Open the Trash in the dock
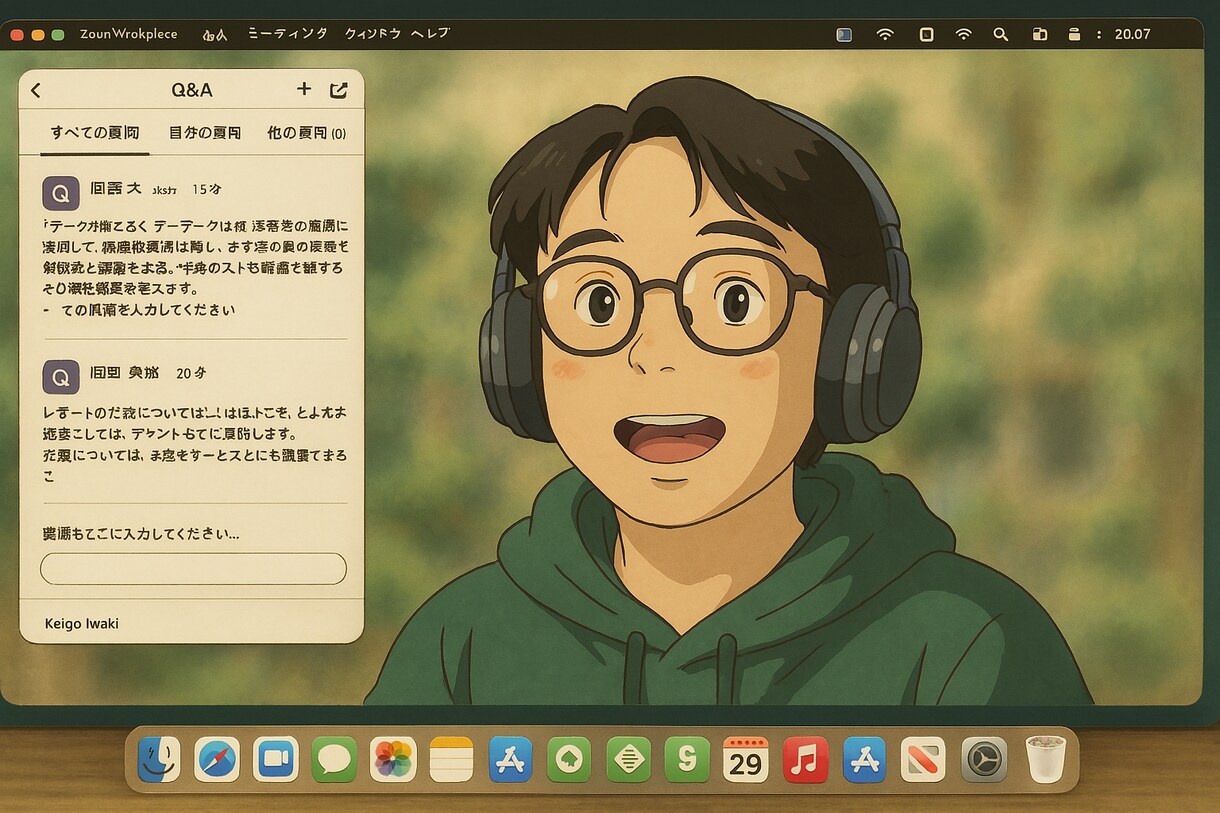This screenshot has height=813, width=1220. pyautogui.click(x=1046, y=759)
